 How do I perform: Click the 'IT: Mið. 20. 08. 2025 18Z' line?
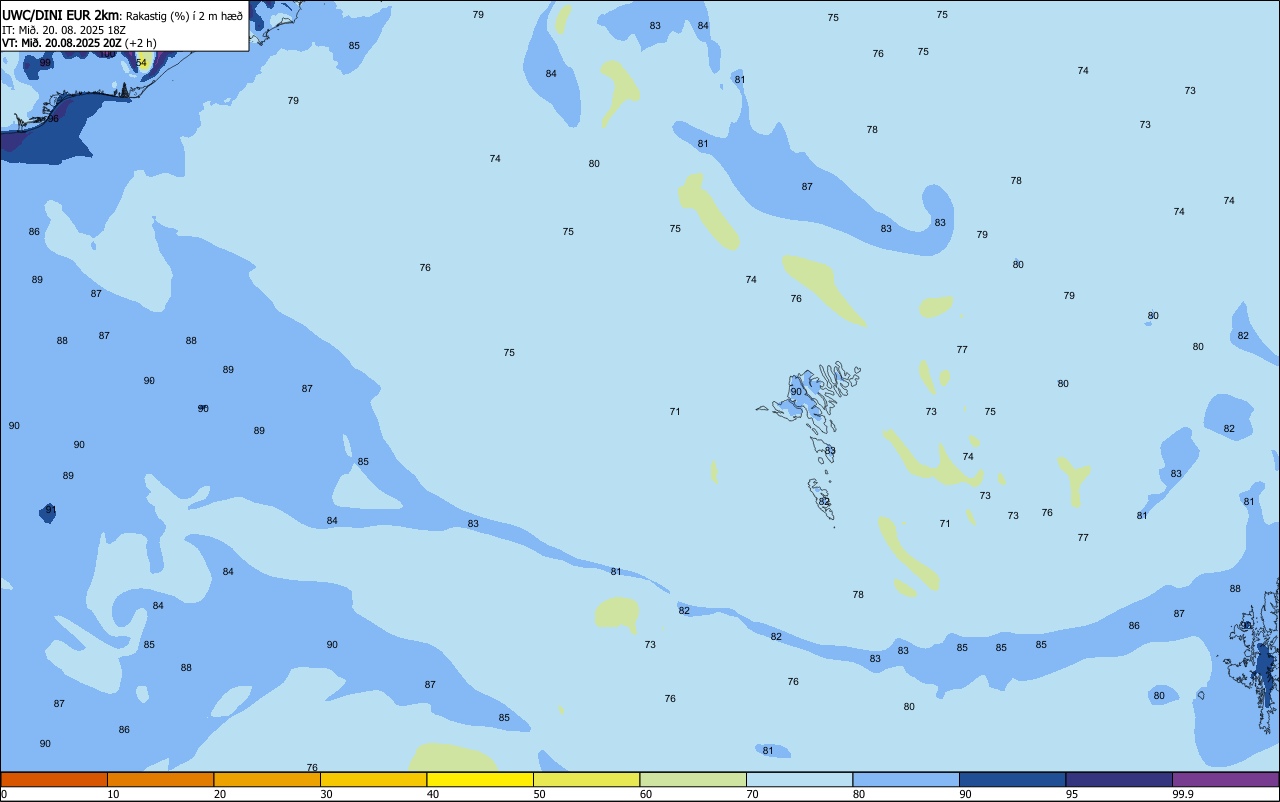[x=64, y=30]
